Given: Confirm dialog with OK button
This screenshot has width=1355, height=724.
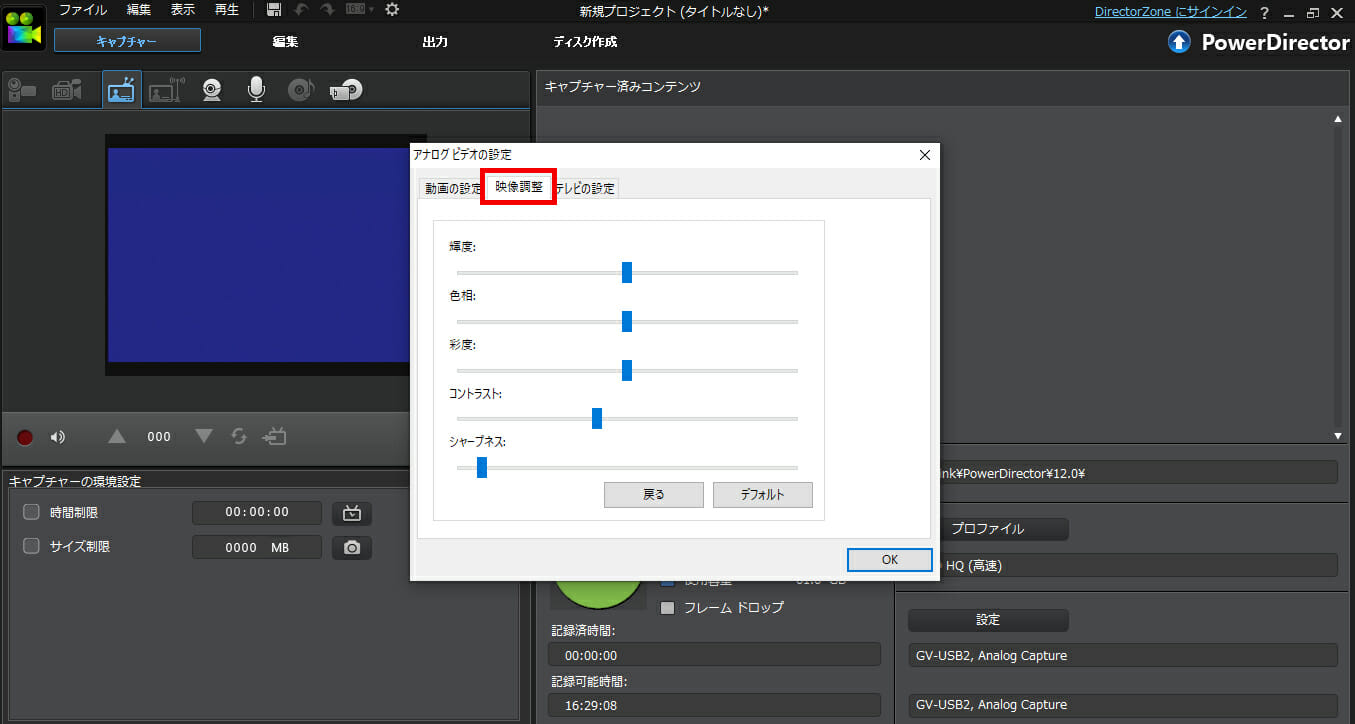Looking at the screenshot, I should click(889, 560).
